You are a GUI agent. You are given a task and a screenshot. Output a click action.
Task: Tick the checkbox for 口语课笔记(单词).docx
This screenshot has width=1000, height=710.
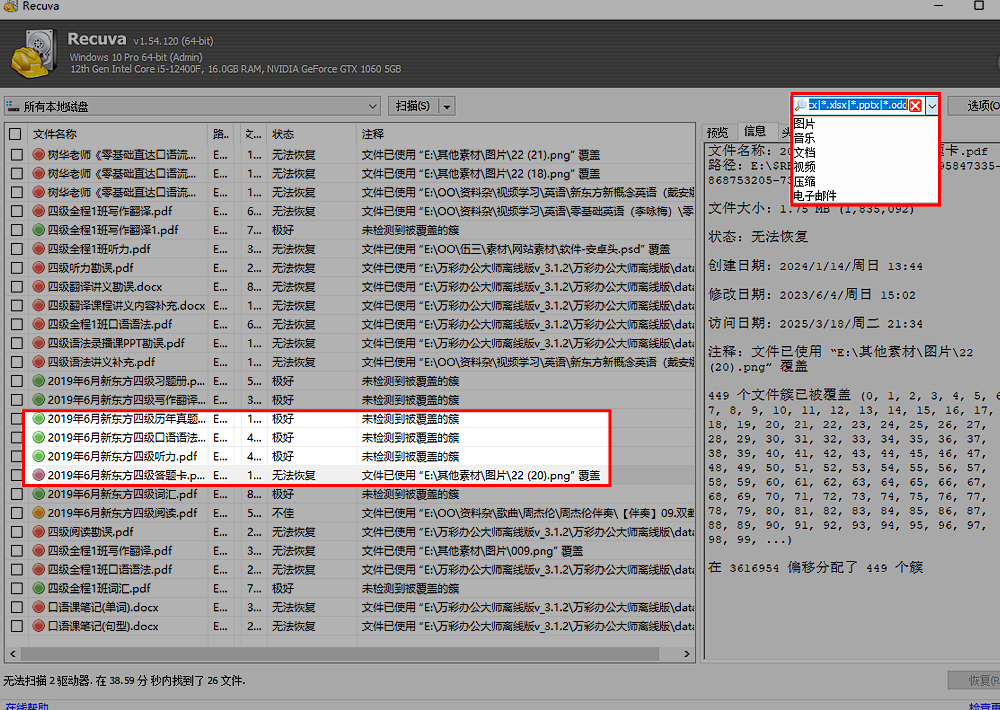[17, 607]
